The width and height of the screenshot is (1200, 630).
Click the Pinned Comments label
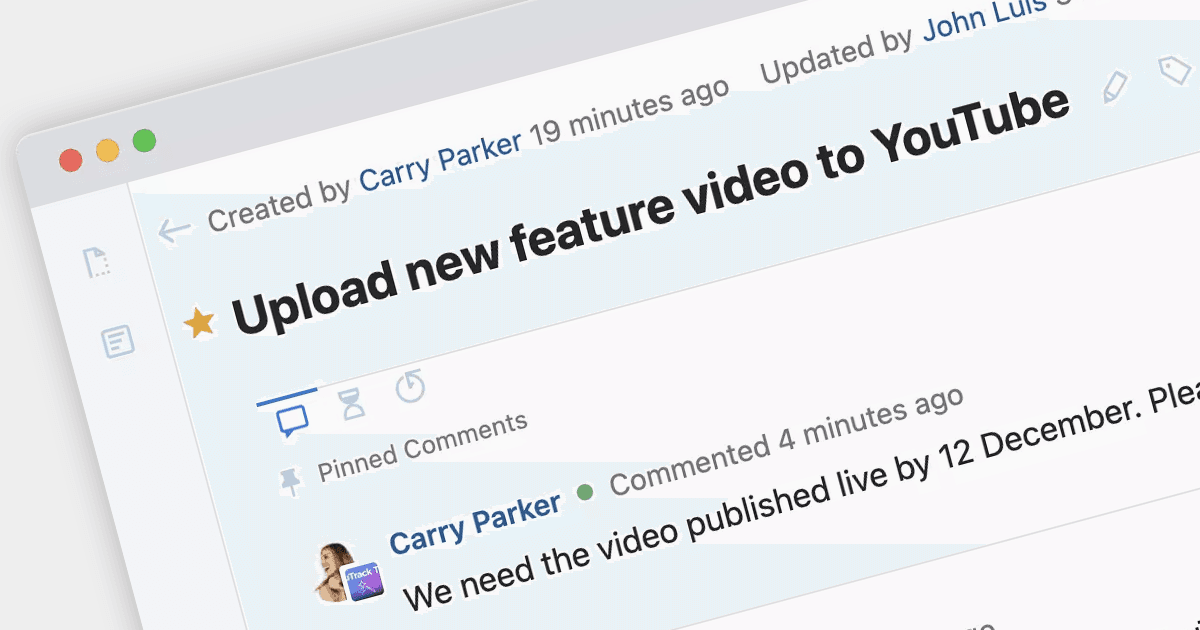[422, 446]
